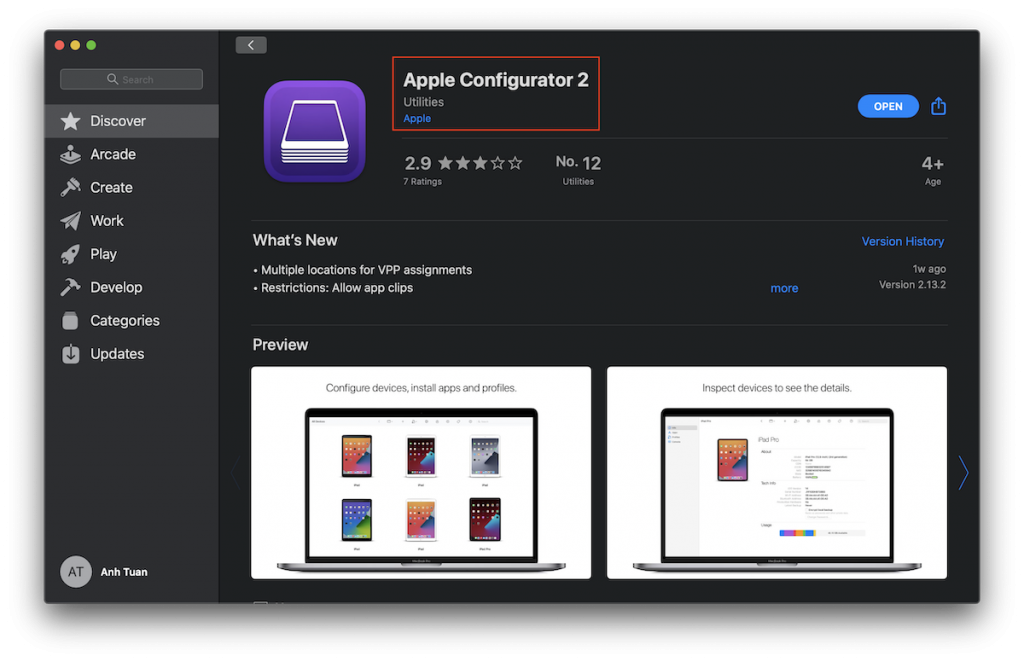Click the back chevron button
1024x662 pixels.
(x=250, y=44)
